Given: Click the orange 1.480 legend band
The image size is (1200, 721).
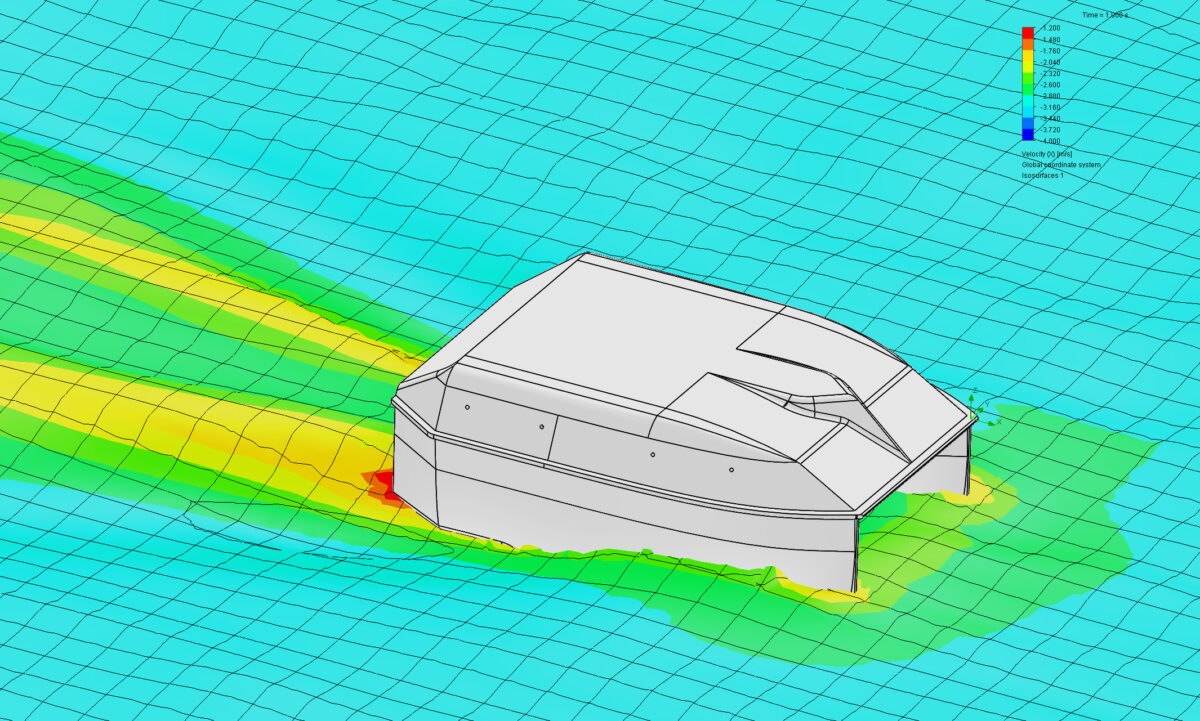Looking at the screenshot, I should point(1028,43).
